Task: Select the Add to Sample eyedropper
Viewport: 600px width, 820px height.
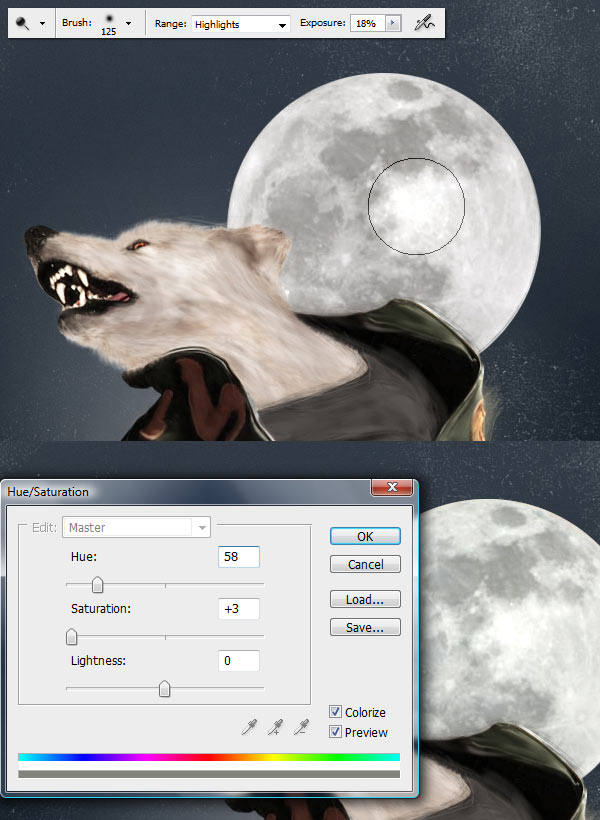Action: click(275, 727)
